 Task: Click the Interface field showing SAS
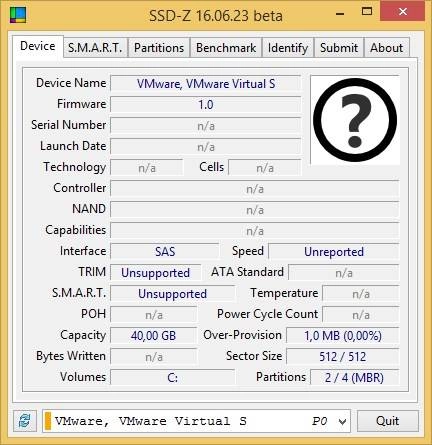tap(165, 252)
